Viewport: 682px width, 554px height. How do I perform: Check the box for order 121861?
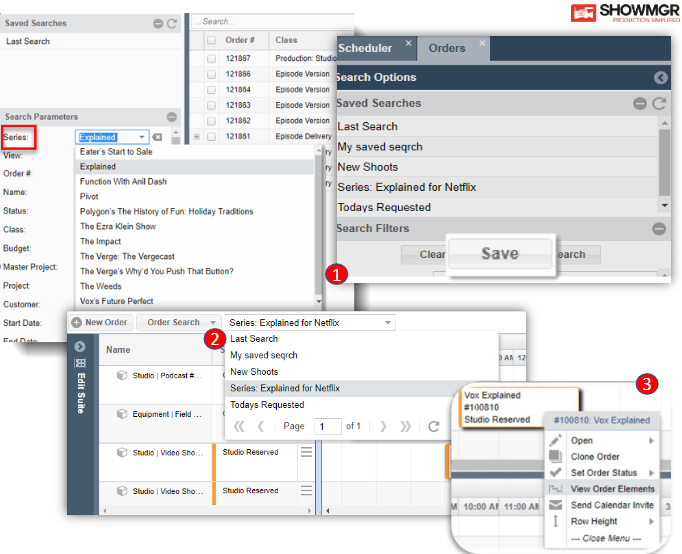coord(211,137)
